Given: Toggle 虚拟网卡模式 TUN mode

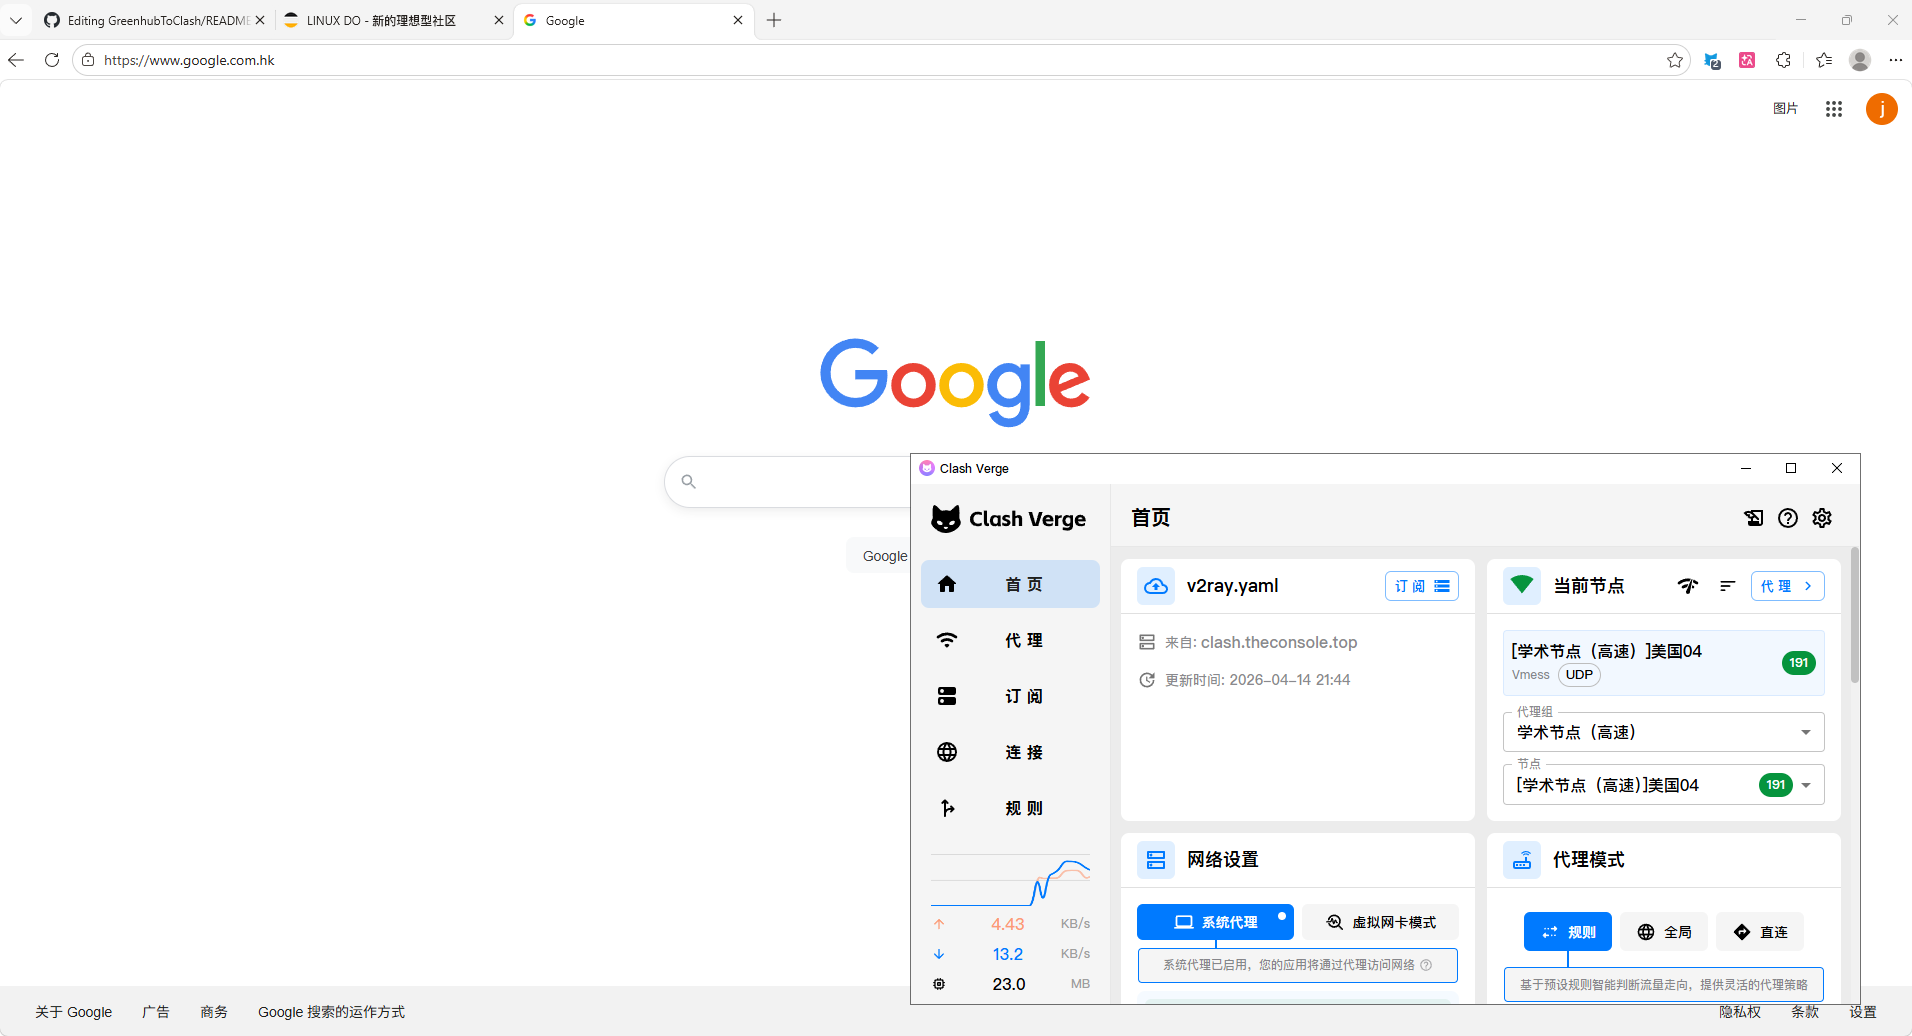Looking at the screenshot, I should [x=1380, y=922].
